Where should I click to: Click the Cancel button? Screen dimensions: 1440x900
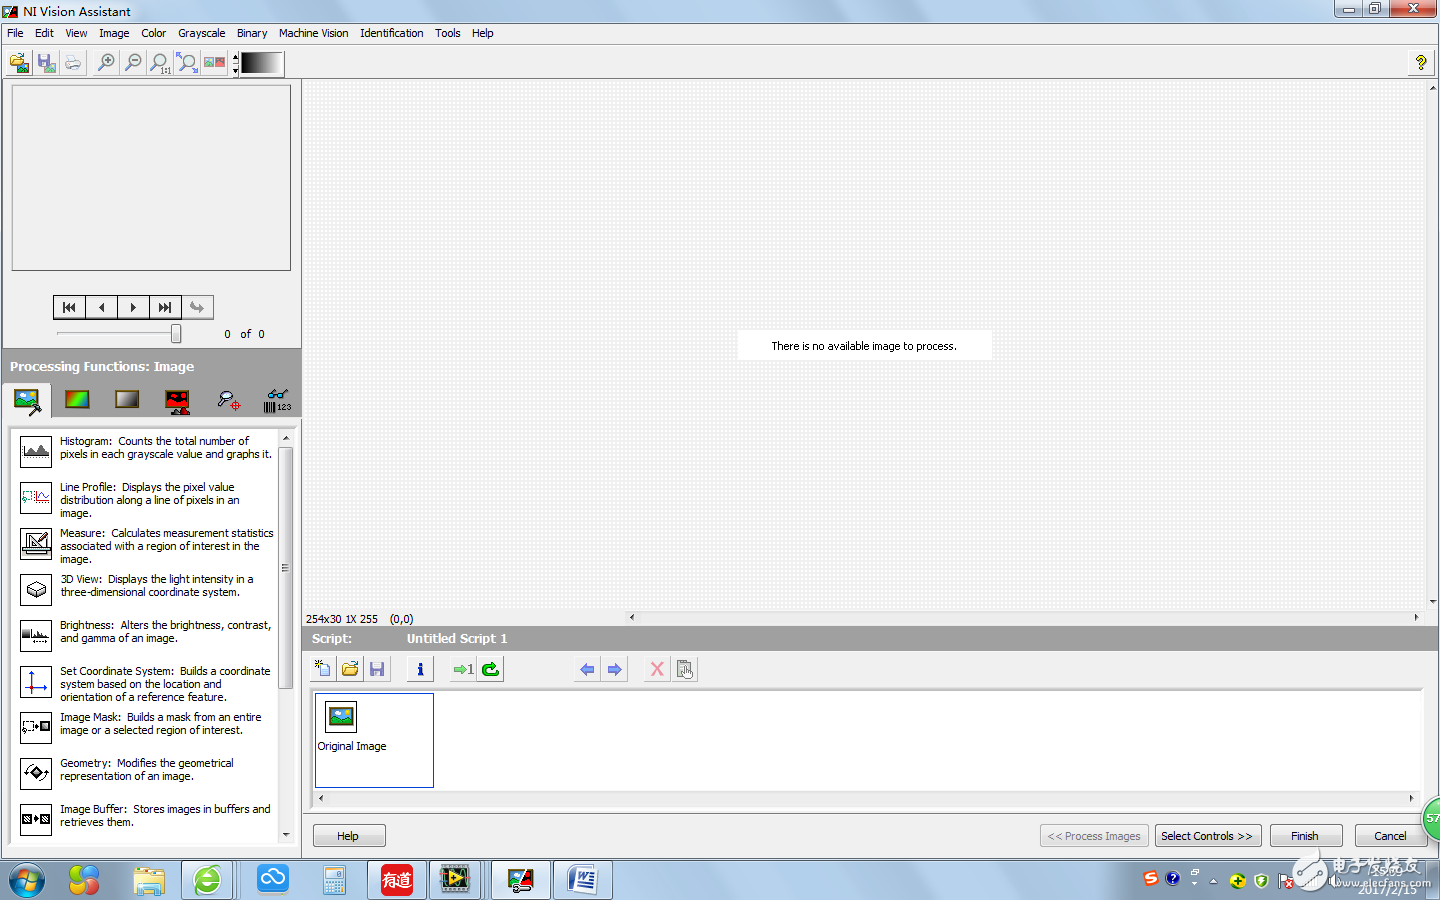1390,836
